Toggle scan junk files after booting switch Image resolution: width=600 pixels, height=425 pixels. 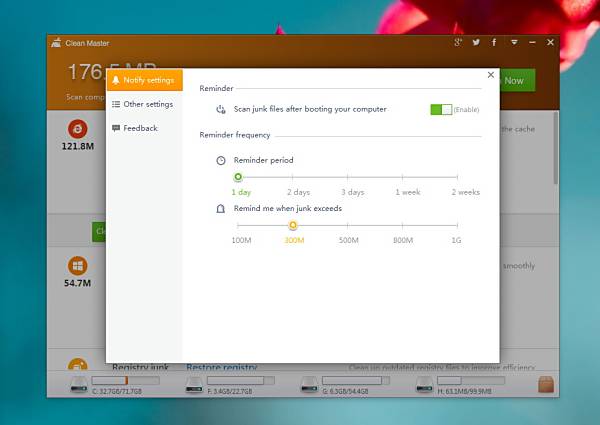coord(441,109)
